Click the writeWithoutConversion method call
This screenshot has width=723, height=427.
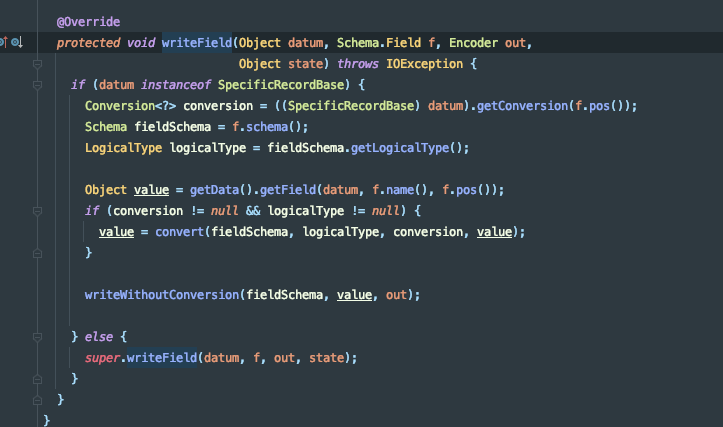click(162, 295)
